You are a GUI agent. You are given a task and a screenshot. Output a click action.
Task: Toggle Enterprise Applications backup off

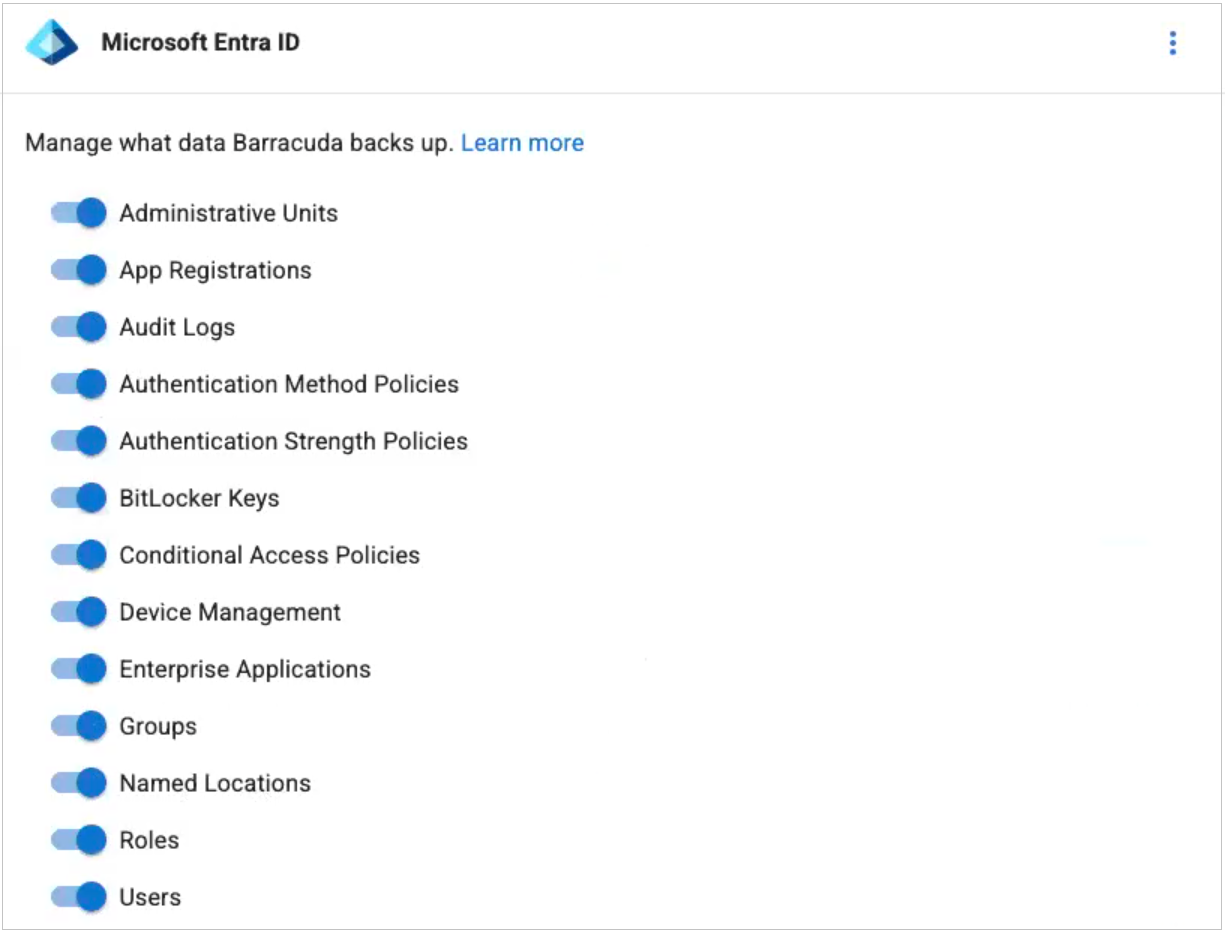[79, 669]
